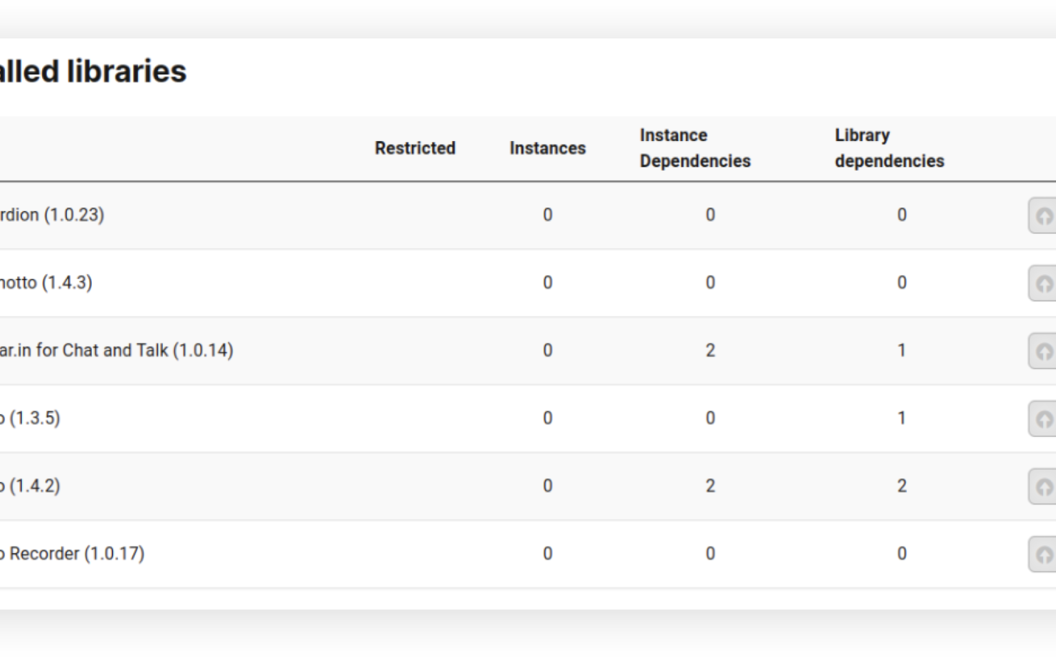This screenshot has height=657, width=1056.
Task: Click upgrade icon in the 1.3.5 library row
Action: coord(1043,419)
